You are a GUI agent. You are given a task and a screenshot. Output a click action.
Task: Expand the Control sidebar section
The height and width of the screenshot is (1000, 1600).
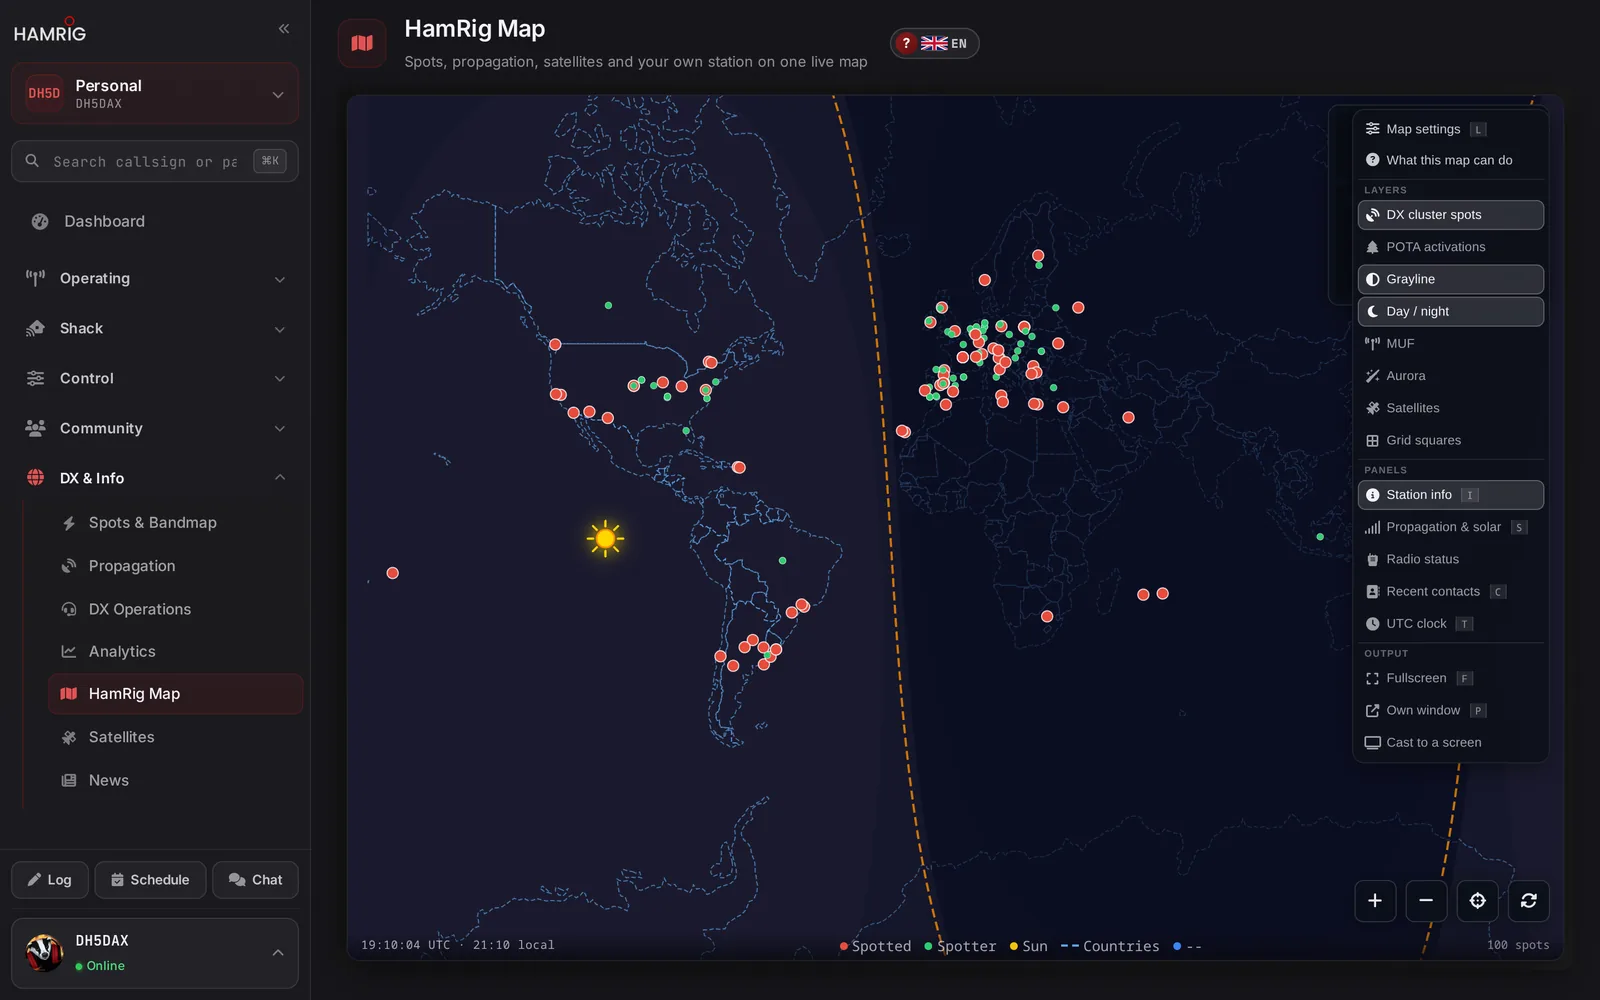click(155, 378)
